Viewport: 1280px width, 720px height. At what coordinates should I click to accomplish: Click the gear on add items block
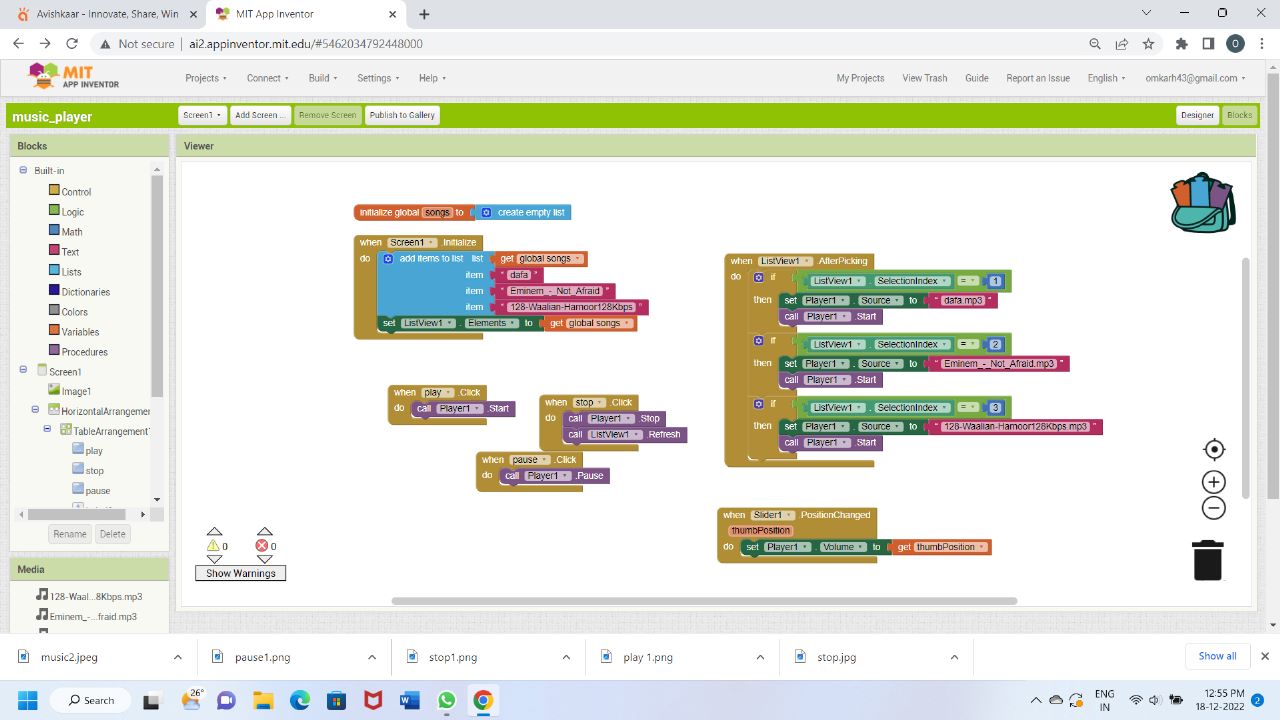388,259
